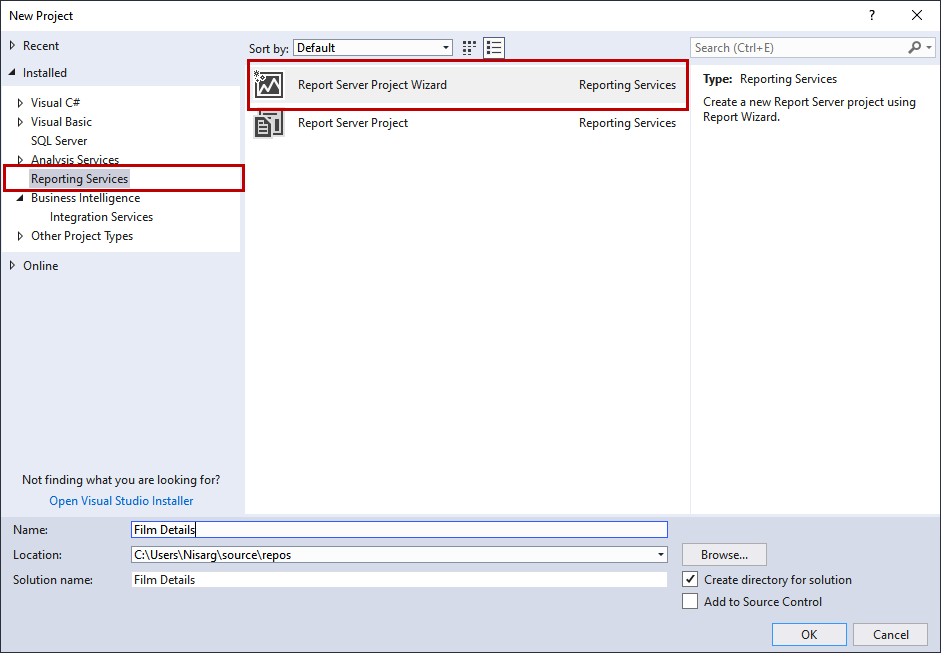The image size is (941, 653).
Task: Open the help question mark button
Action: (872, 16)
